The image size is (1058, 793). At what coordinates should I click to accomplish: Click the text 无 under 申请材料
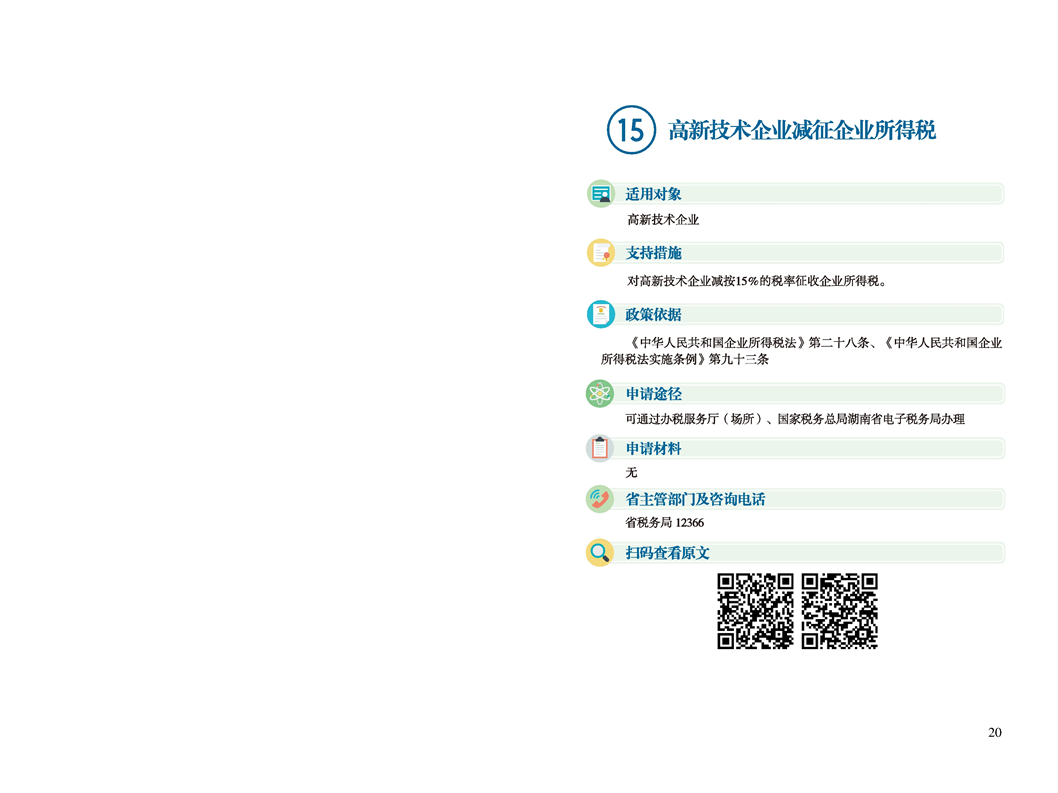[631, 472]
